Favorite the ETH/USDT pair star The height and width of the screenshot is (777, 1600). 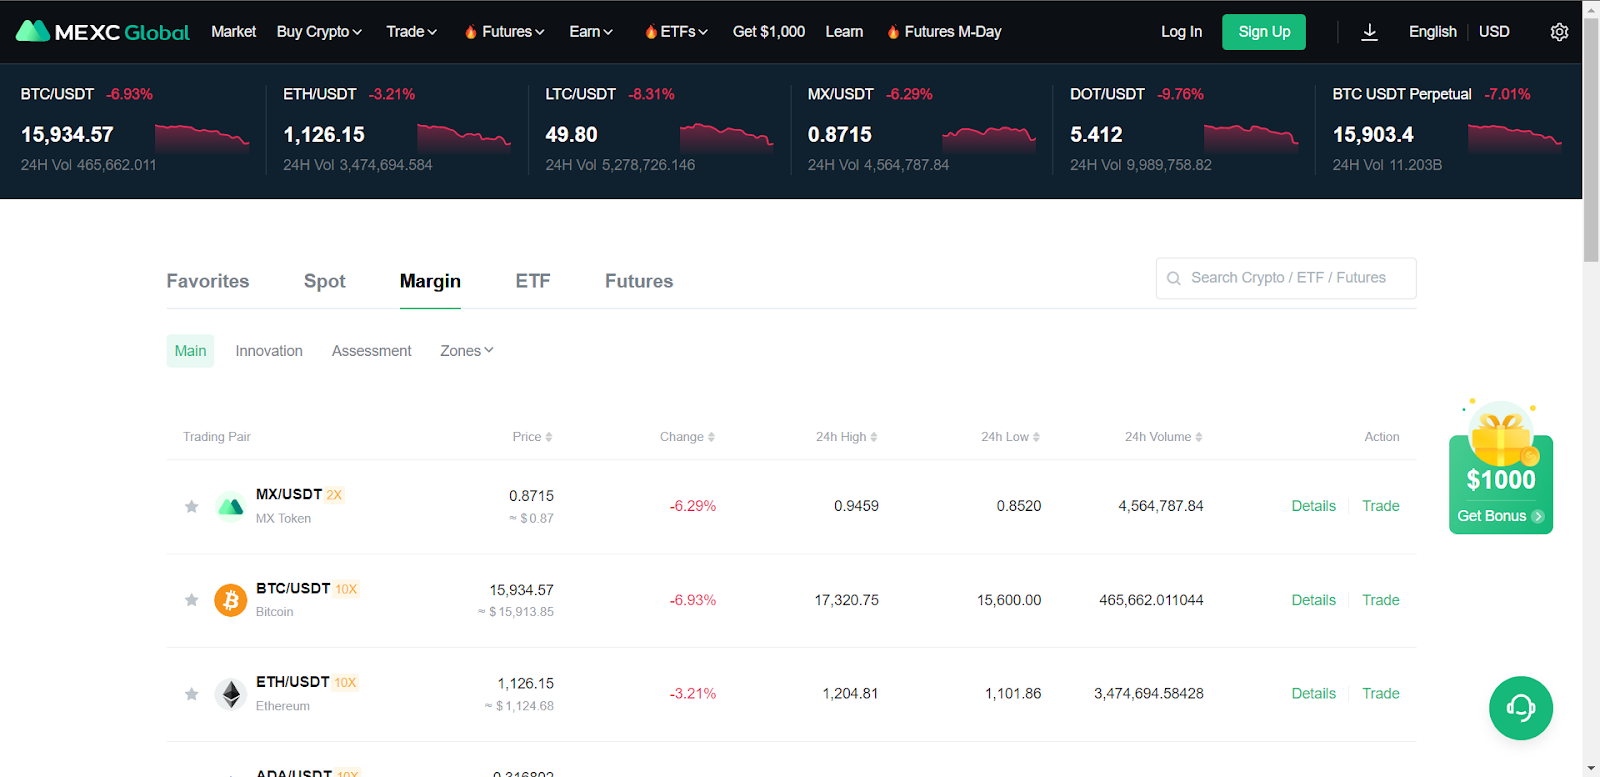192,694
